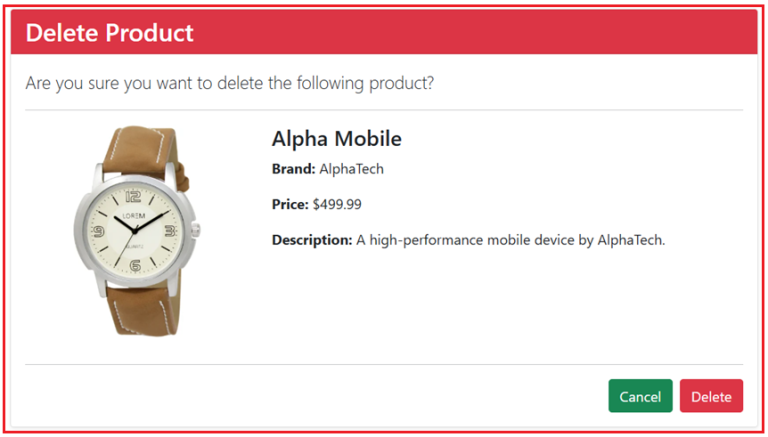Click the number 6 on watch dial

135,264
